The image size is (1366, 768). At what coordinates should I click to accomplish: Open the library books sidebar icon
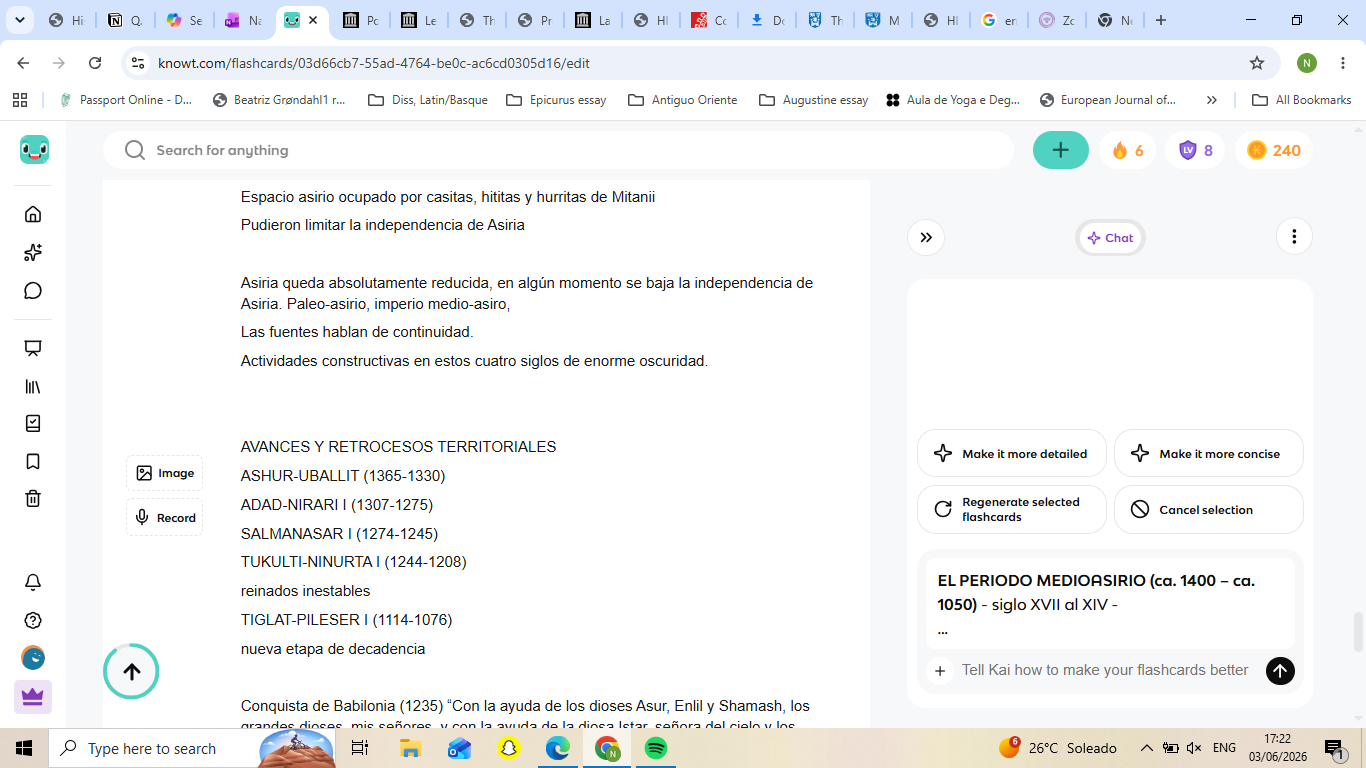tap(33, 387)
